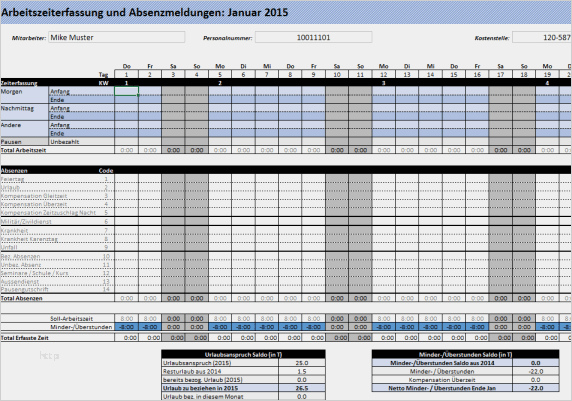572x401 pixels.
Task: Click the Bez. Absenzen row label
Action: point(20,257)
